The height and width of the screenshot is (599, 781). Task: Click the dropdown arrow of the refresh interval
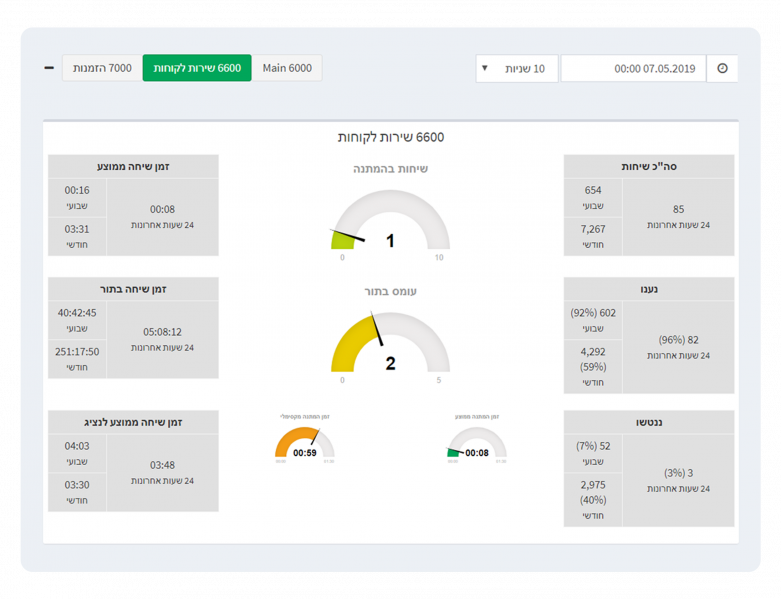pyautogui.click(x=485, y=69)
